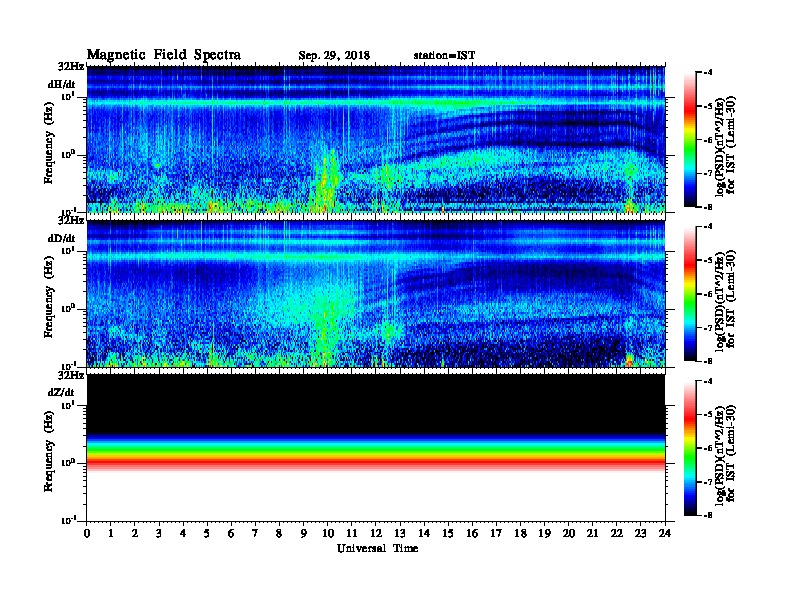Image resolution: width=792 pixels, height=612 pixels.
Task: Click the log(PSD) legend title beside dZ/dt panel
Action: point(725,454)
